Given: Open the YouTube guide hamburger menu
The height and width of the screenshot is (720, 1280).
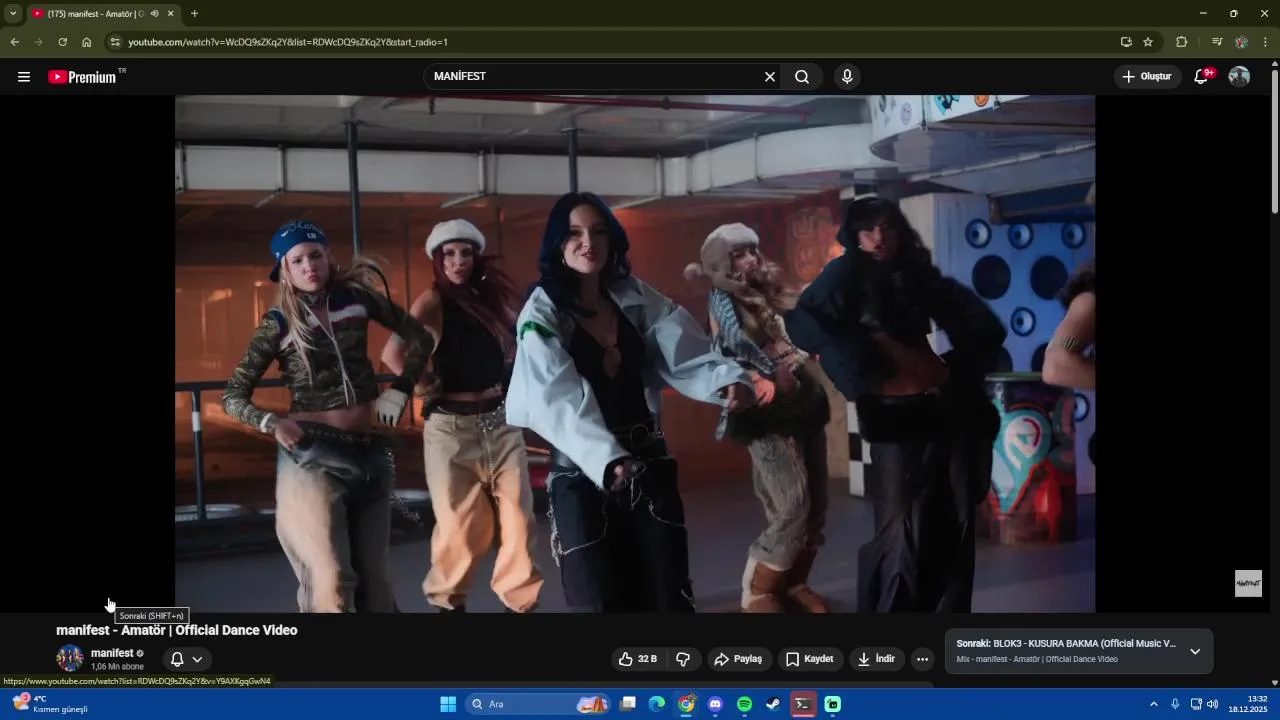Looking at the screenshot, I should point(24,77).
